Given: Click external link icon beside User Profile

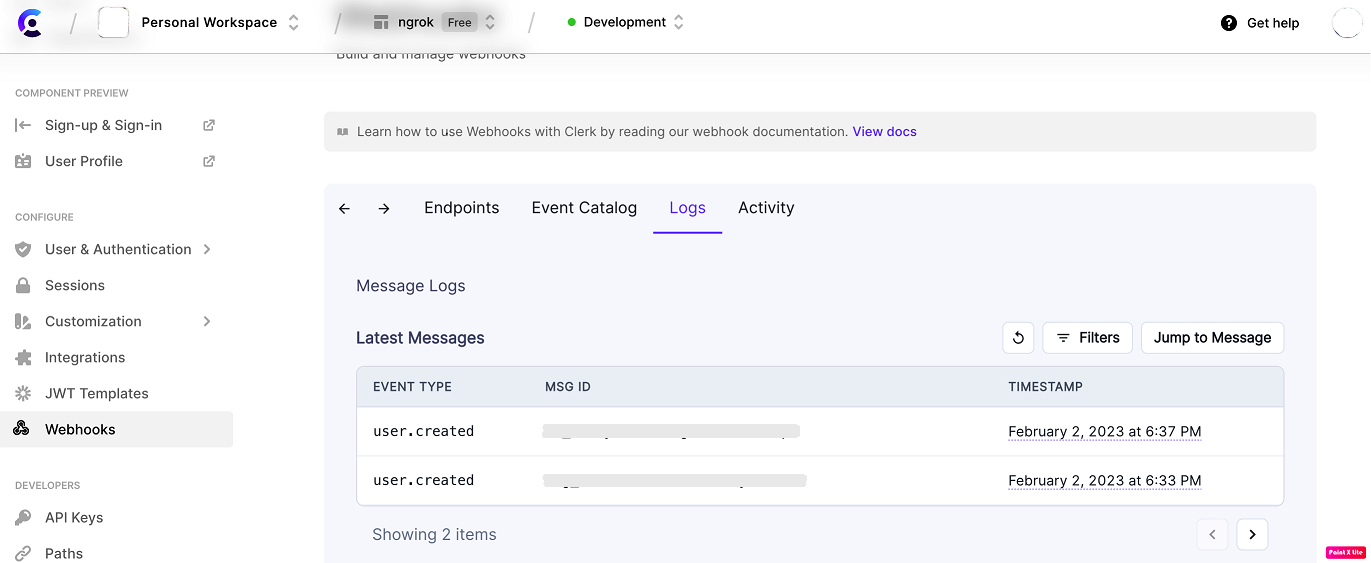Looking at the screenshot, I should [x=209, y=161].
